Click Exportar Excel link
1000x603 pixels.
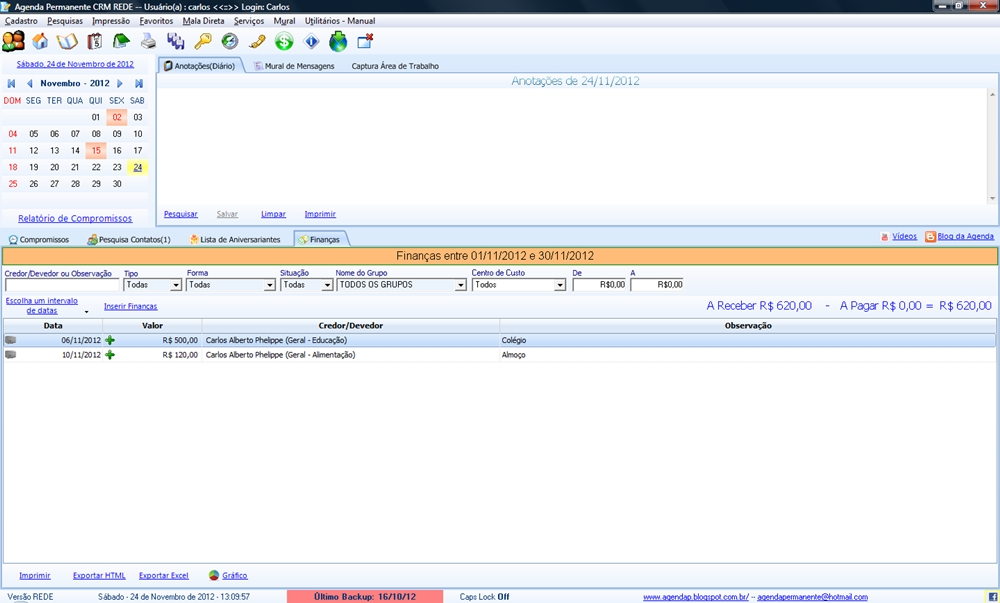pyautogui.click(x=164, y=576)
